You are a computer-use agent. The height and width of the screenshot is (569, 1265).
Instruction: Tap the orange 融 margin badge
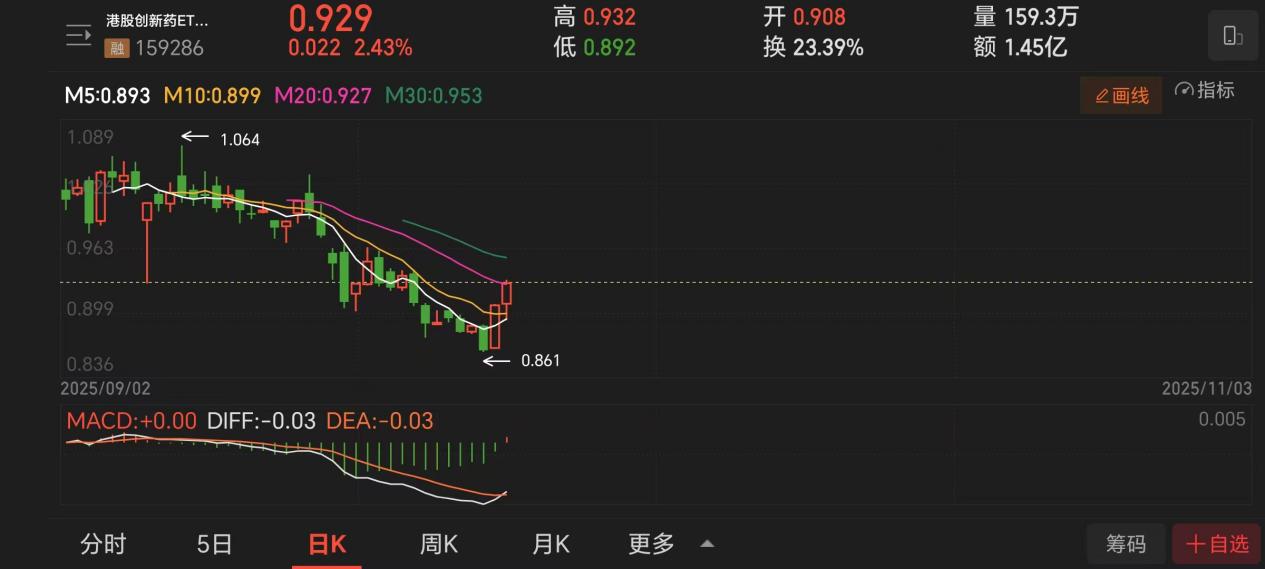[116, 46]
